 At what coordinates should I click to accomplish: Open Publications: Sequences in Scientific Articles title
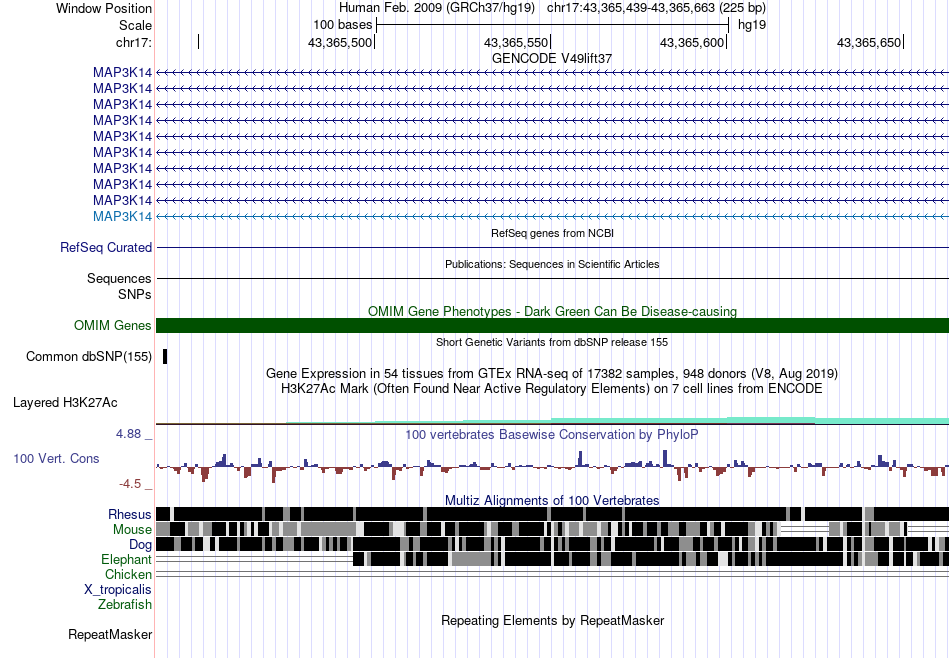pyautogui.click(x=552, y=264)
